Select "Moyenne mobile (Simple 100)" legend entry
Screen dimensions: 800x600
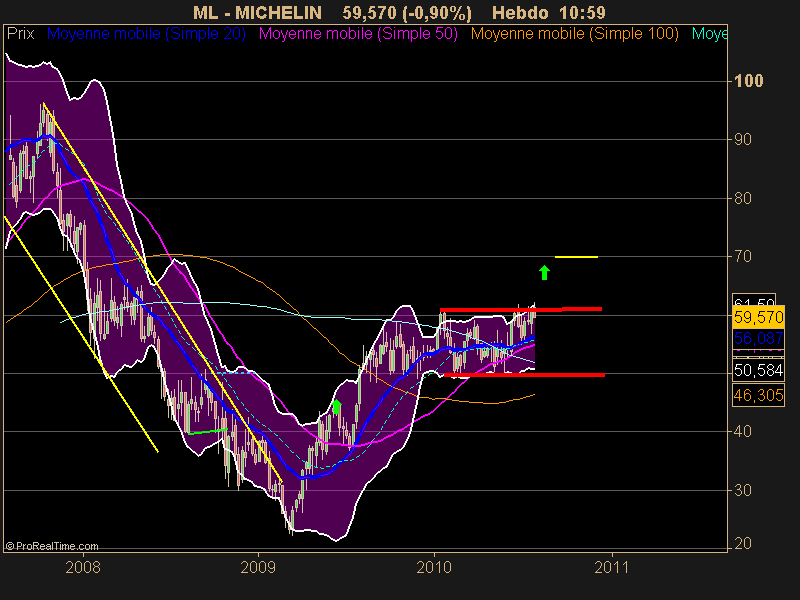(574, 34)
